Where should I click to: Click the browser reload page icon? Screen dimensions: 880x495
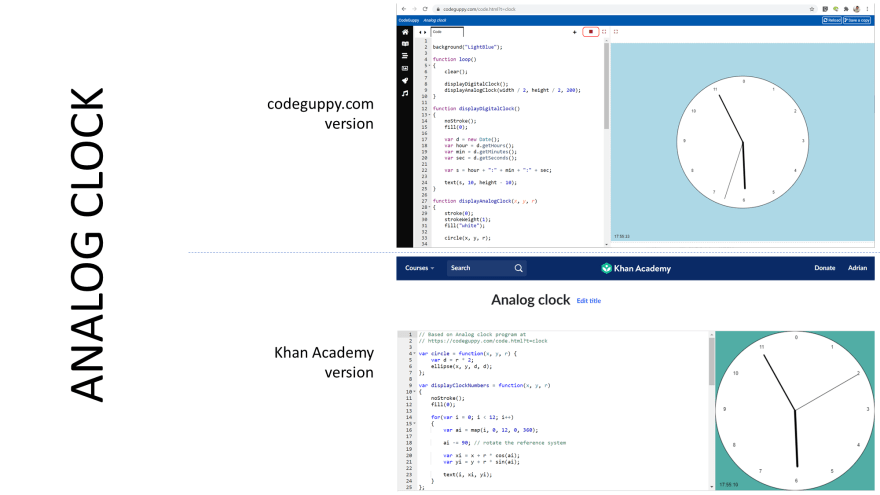(x=425, y=9)
